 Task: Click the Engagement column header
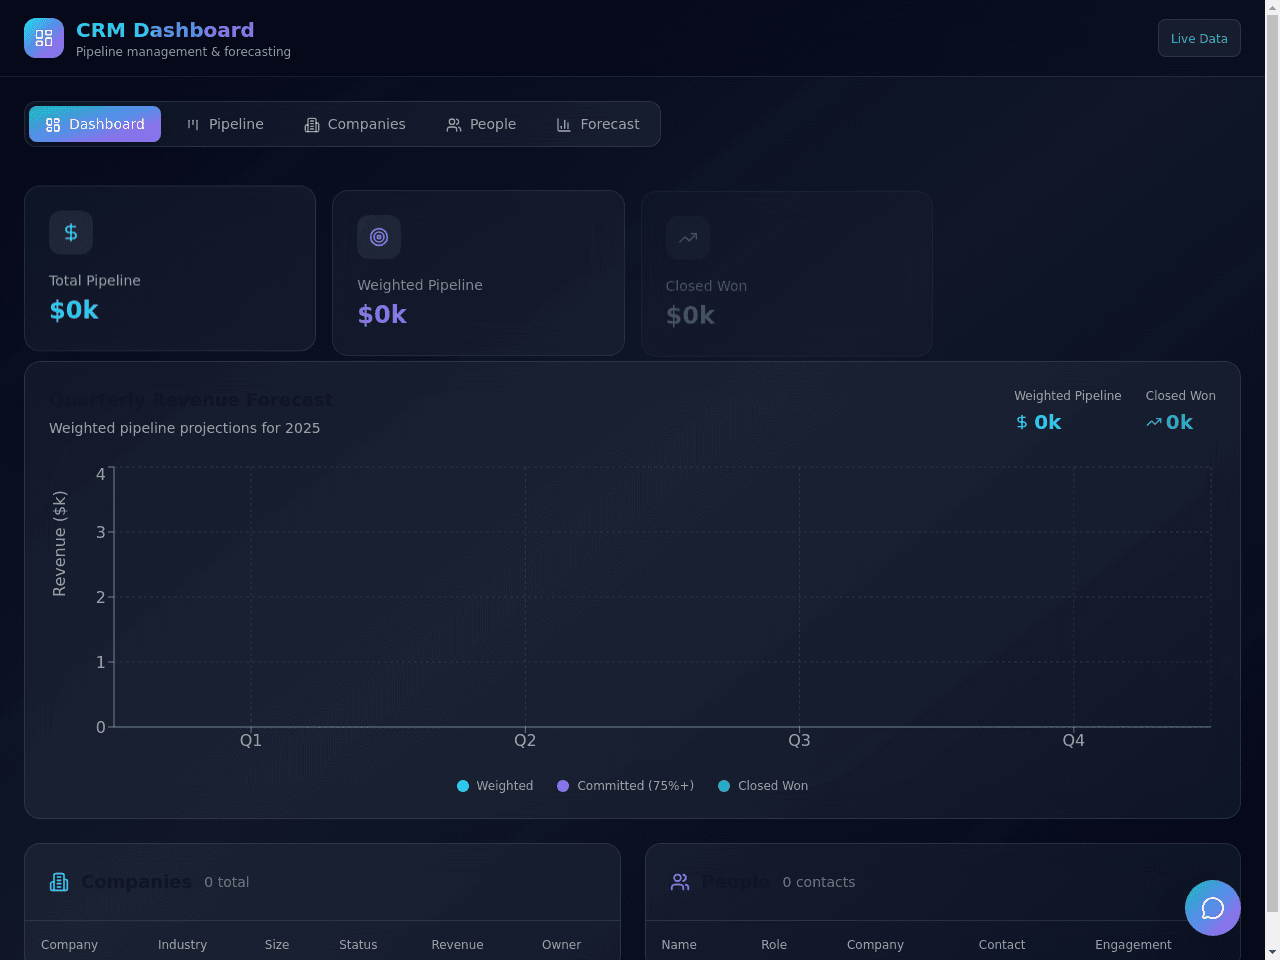pos(1133,945)
